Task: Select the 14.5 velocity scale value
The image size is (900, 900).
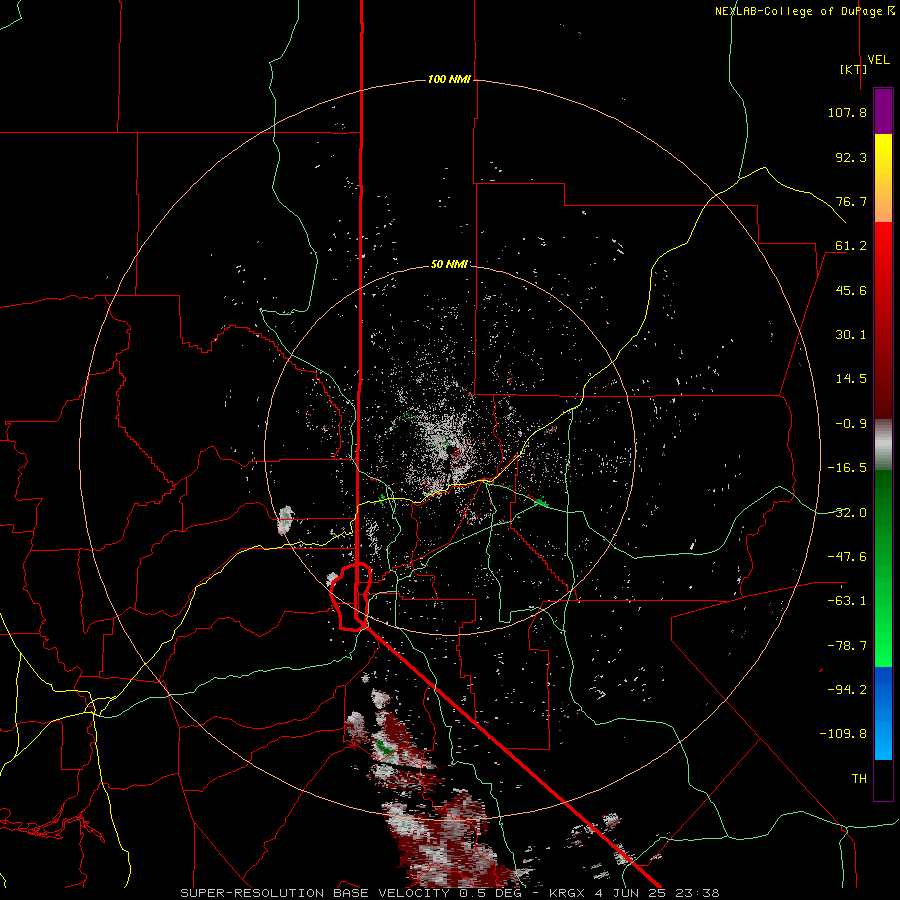Action: click(x=851, y=379)
